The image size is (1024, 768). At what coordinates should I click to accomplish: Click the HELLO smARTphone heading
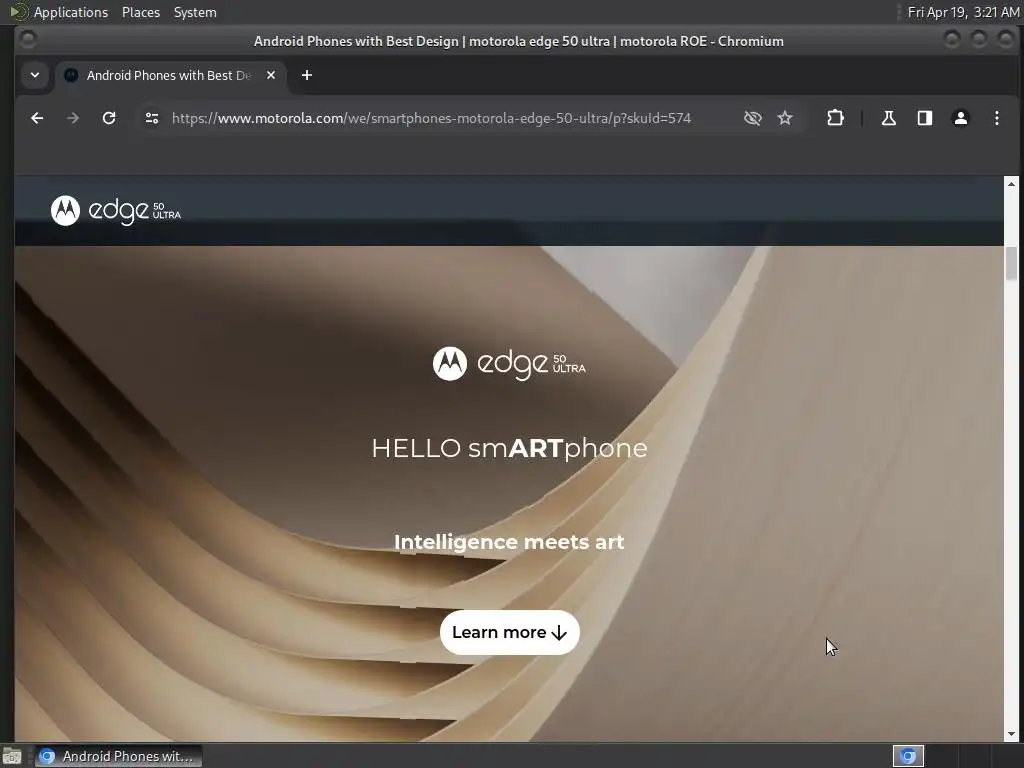(509, 449)
